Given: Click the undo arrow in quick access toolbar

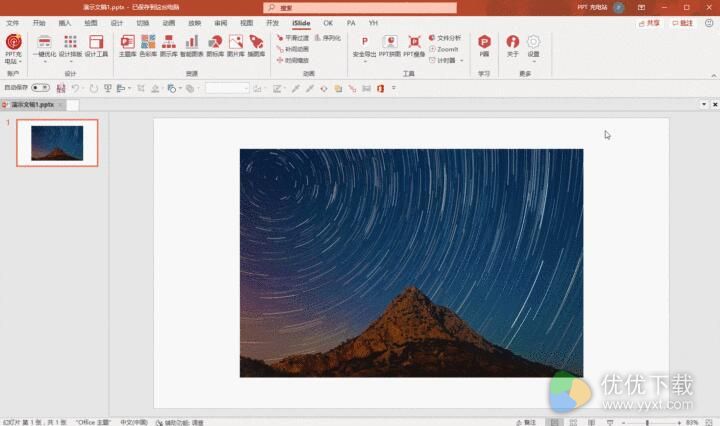Looking at the screenshot, I should click(75, 88).
